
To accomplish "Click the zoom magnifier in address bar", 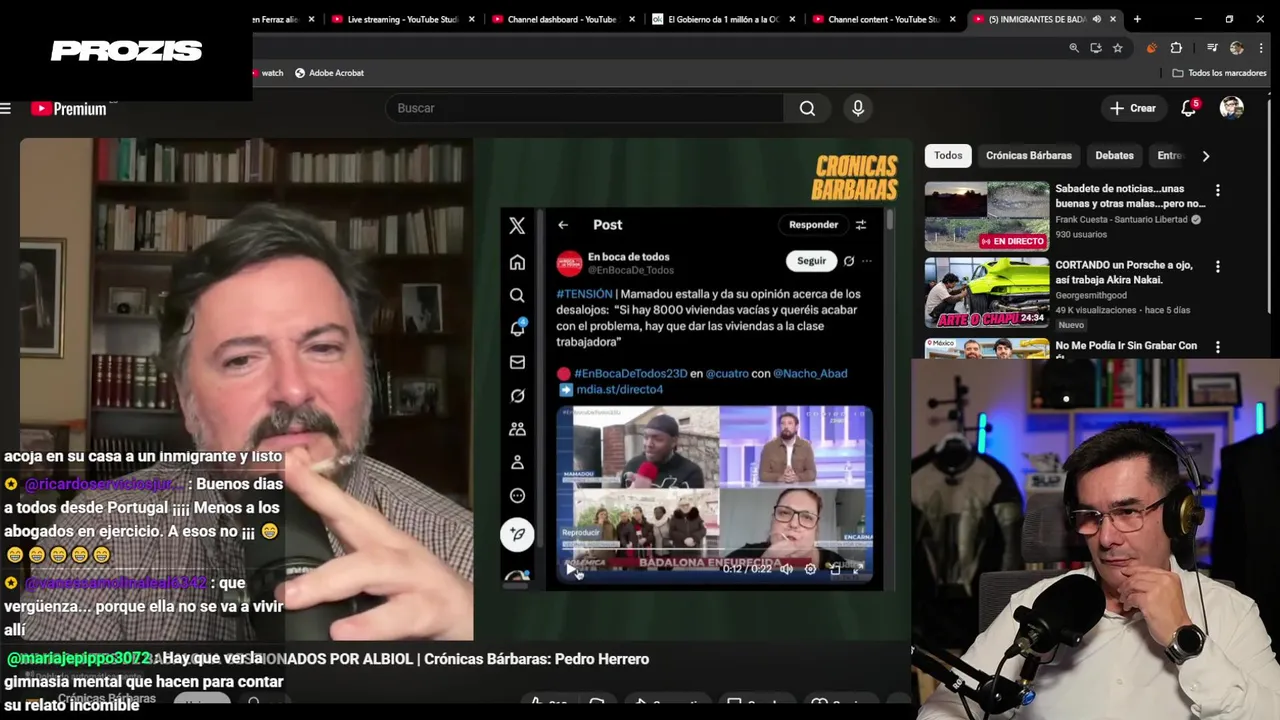I will pos(1074,48).
